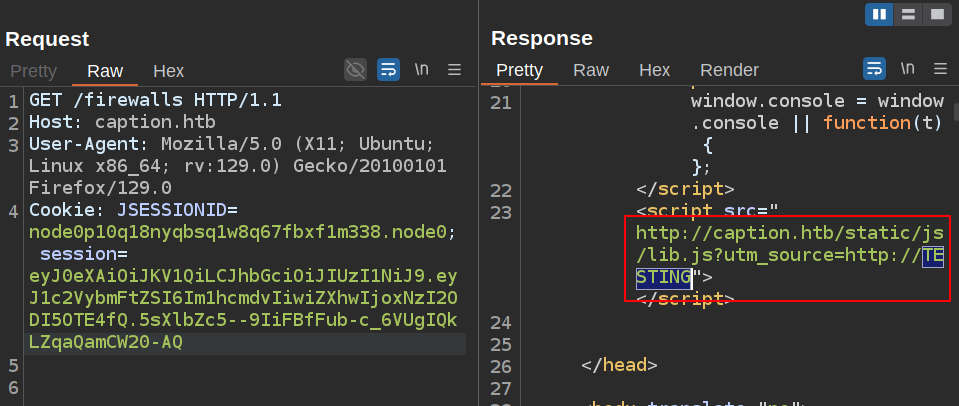This screenshot has width=959, height=406.
Task: Click the GET /firewalls request line
Action: tap(155, 100)
